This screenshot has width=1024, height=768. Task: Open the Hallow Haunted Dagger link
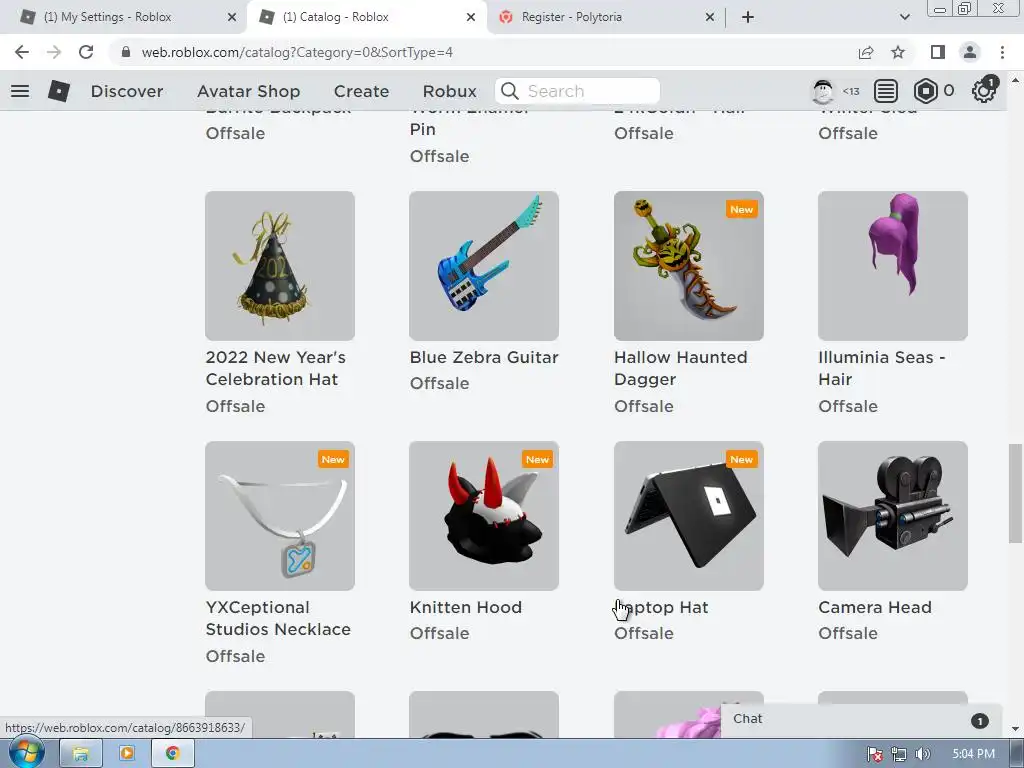(680, 368)
